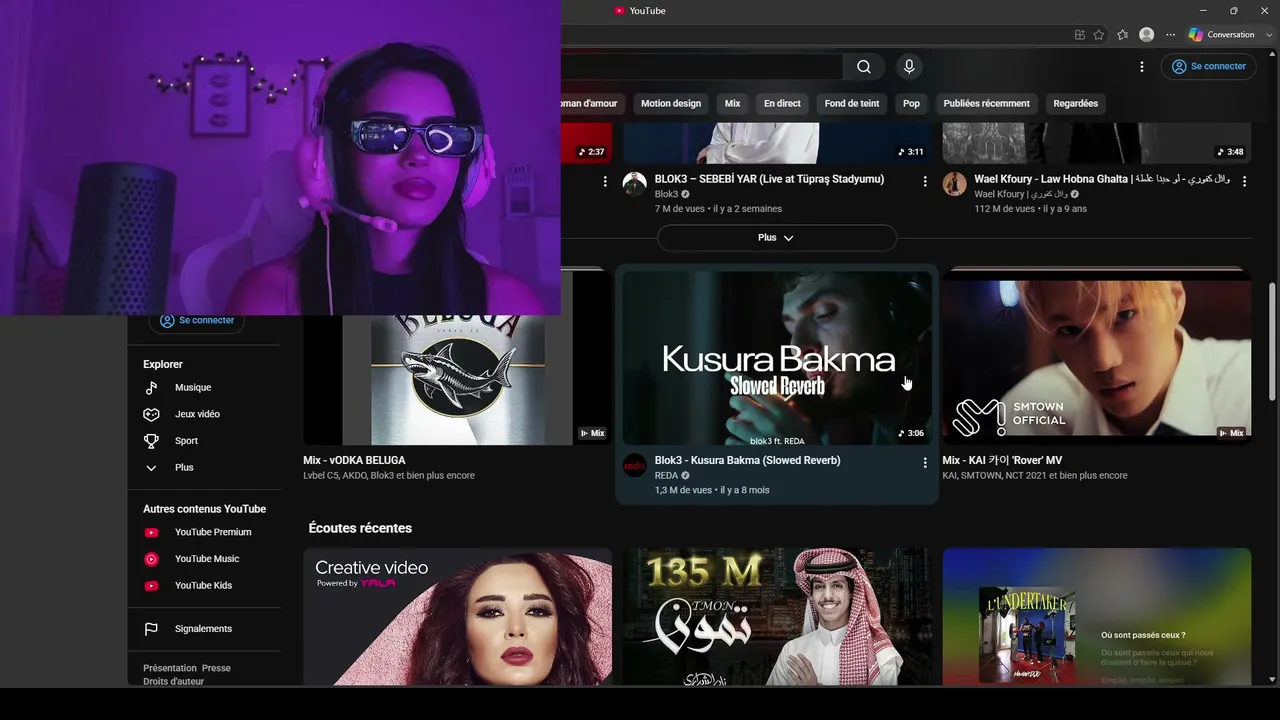
Task: Open the browser settings ellipsis menu
Action: [1170, 34]
